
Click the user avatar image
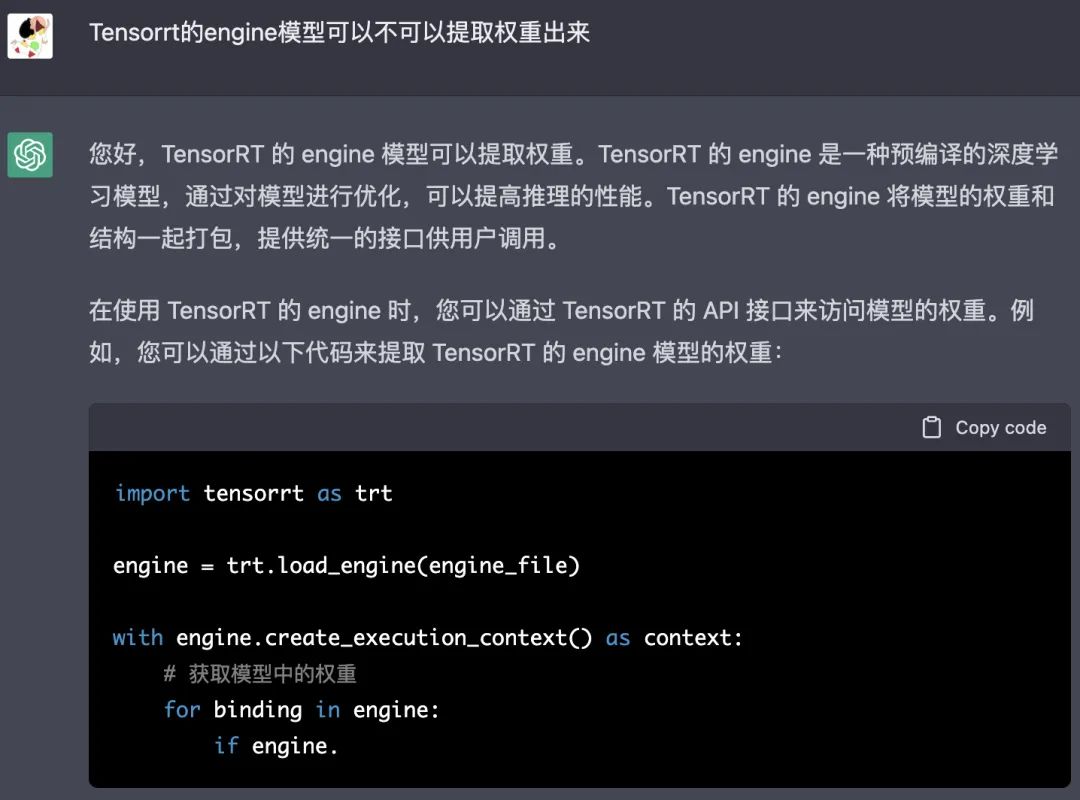point(30,37)
